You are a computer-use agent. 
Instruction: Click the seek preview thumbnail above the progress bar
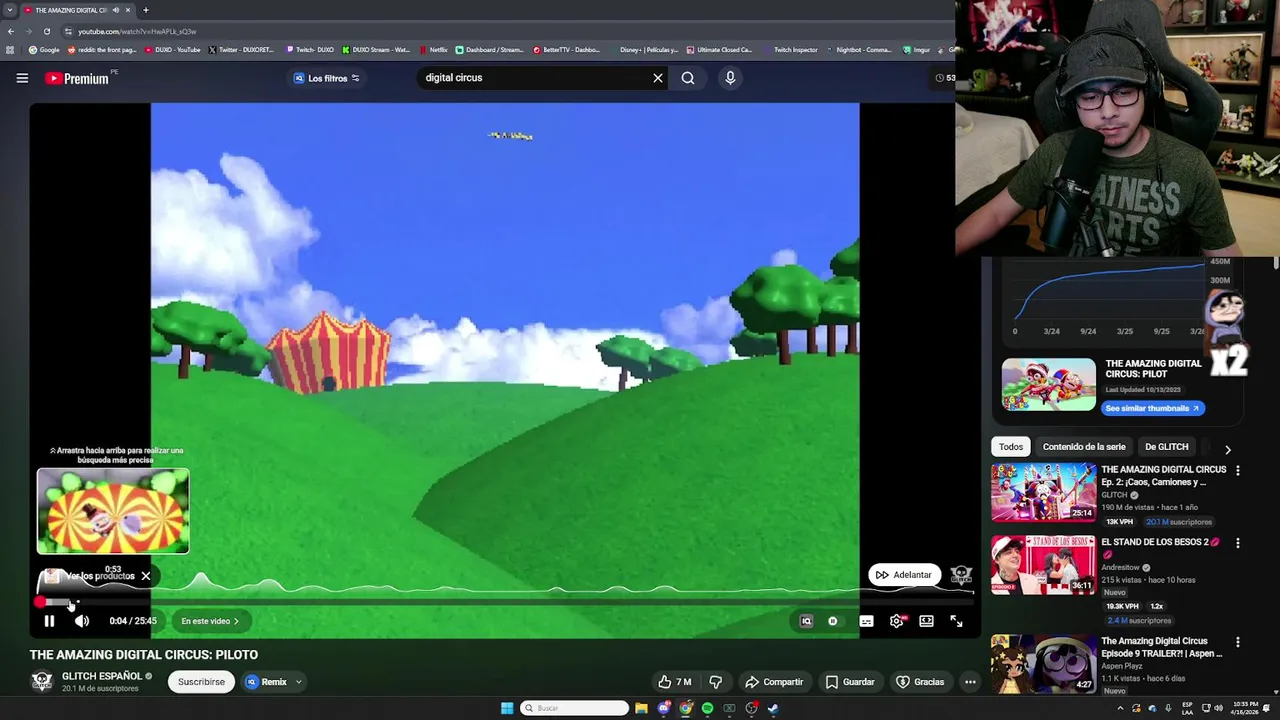[113, 511]
